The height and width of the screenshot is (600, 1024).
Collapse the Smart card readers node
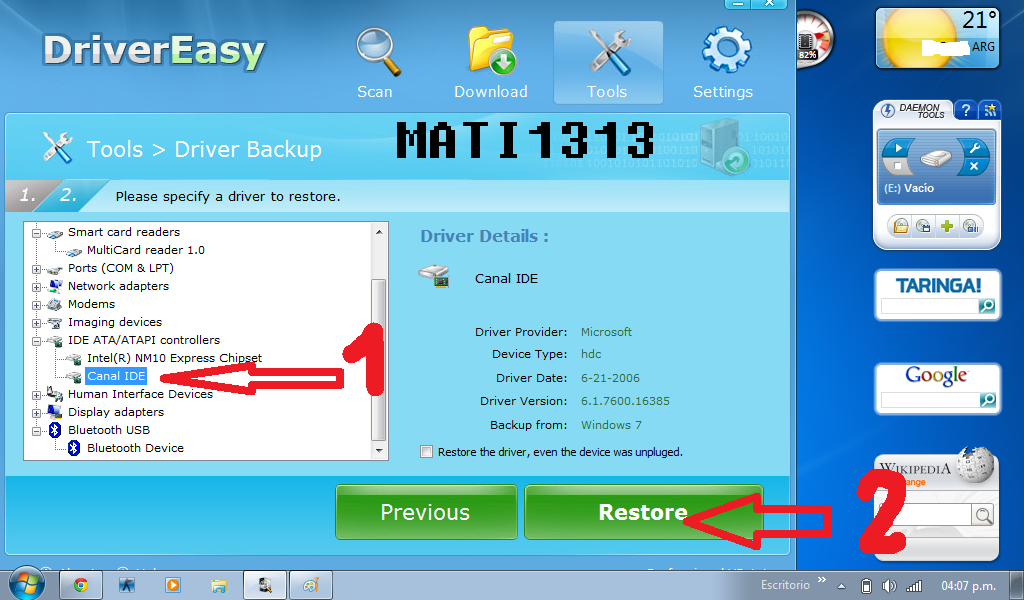pyautogui.click(x=37, y=233)
